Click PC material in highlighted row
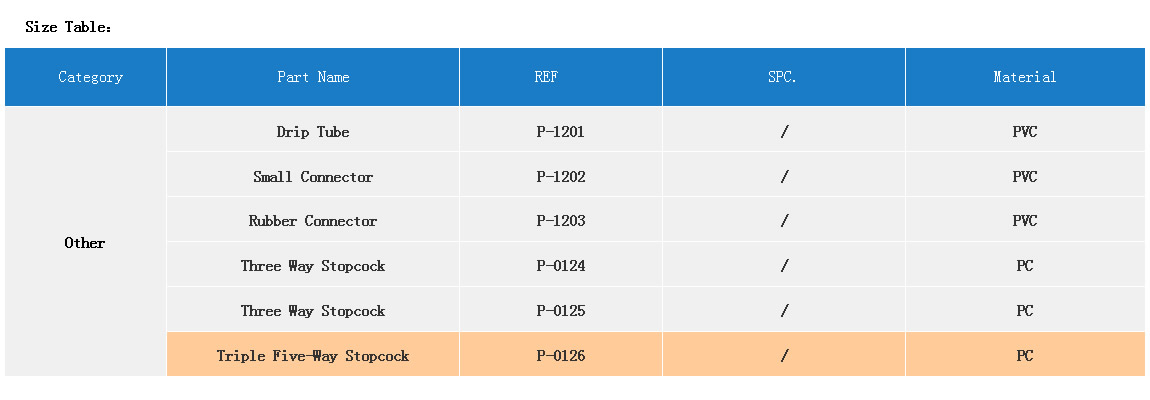This screenshot has height=400, width=1150. (1024, 356)
